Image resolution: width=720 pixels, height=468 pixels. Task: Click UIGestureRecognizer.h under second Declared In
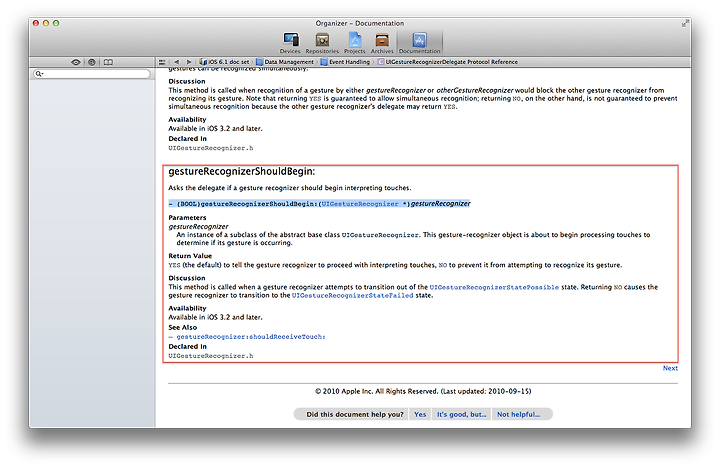[x=211, y=356]
